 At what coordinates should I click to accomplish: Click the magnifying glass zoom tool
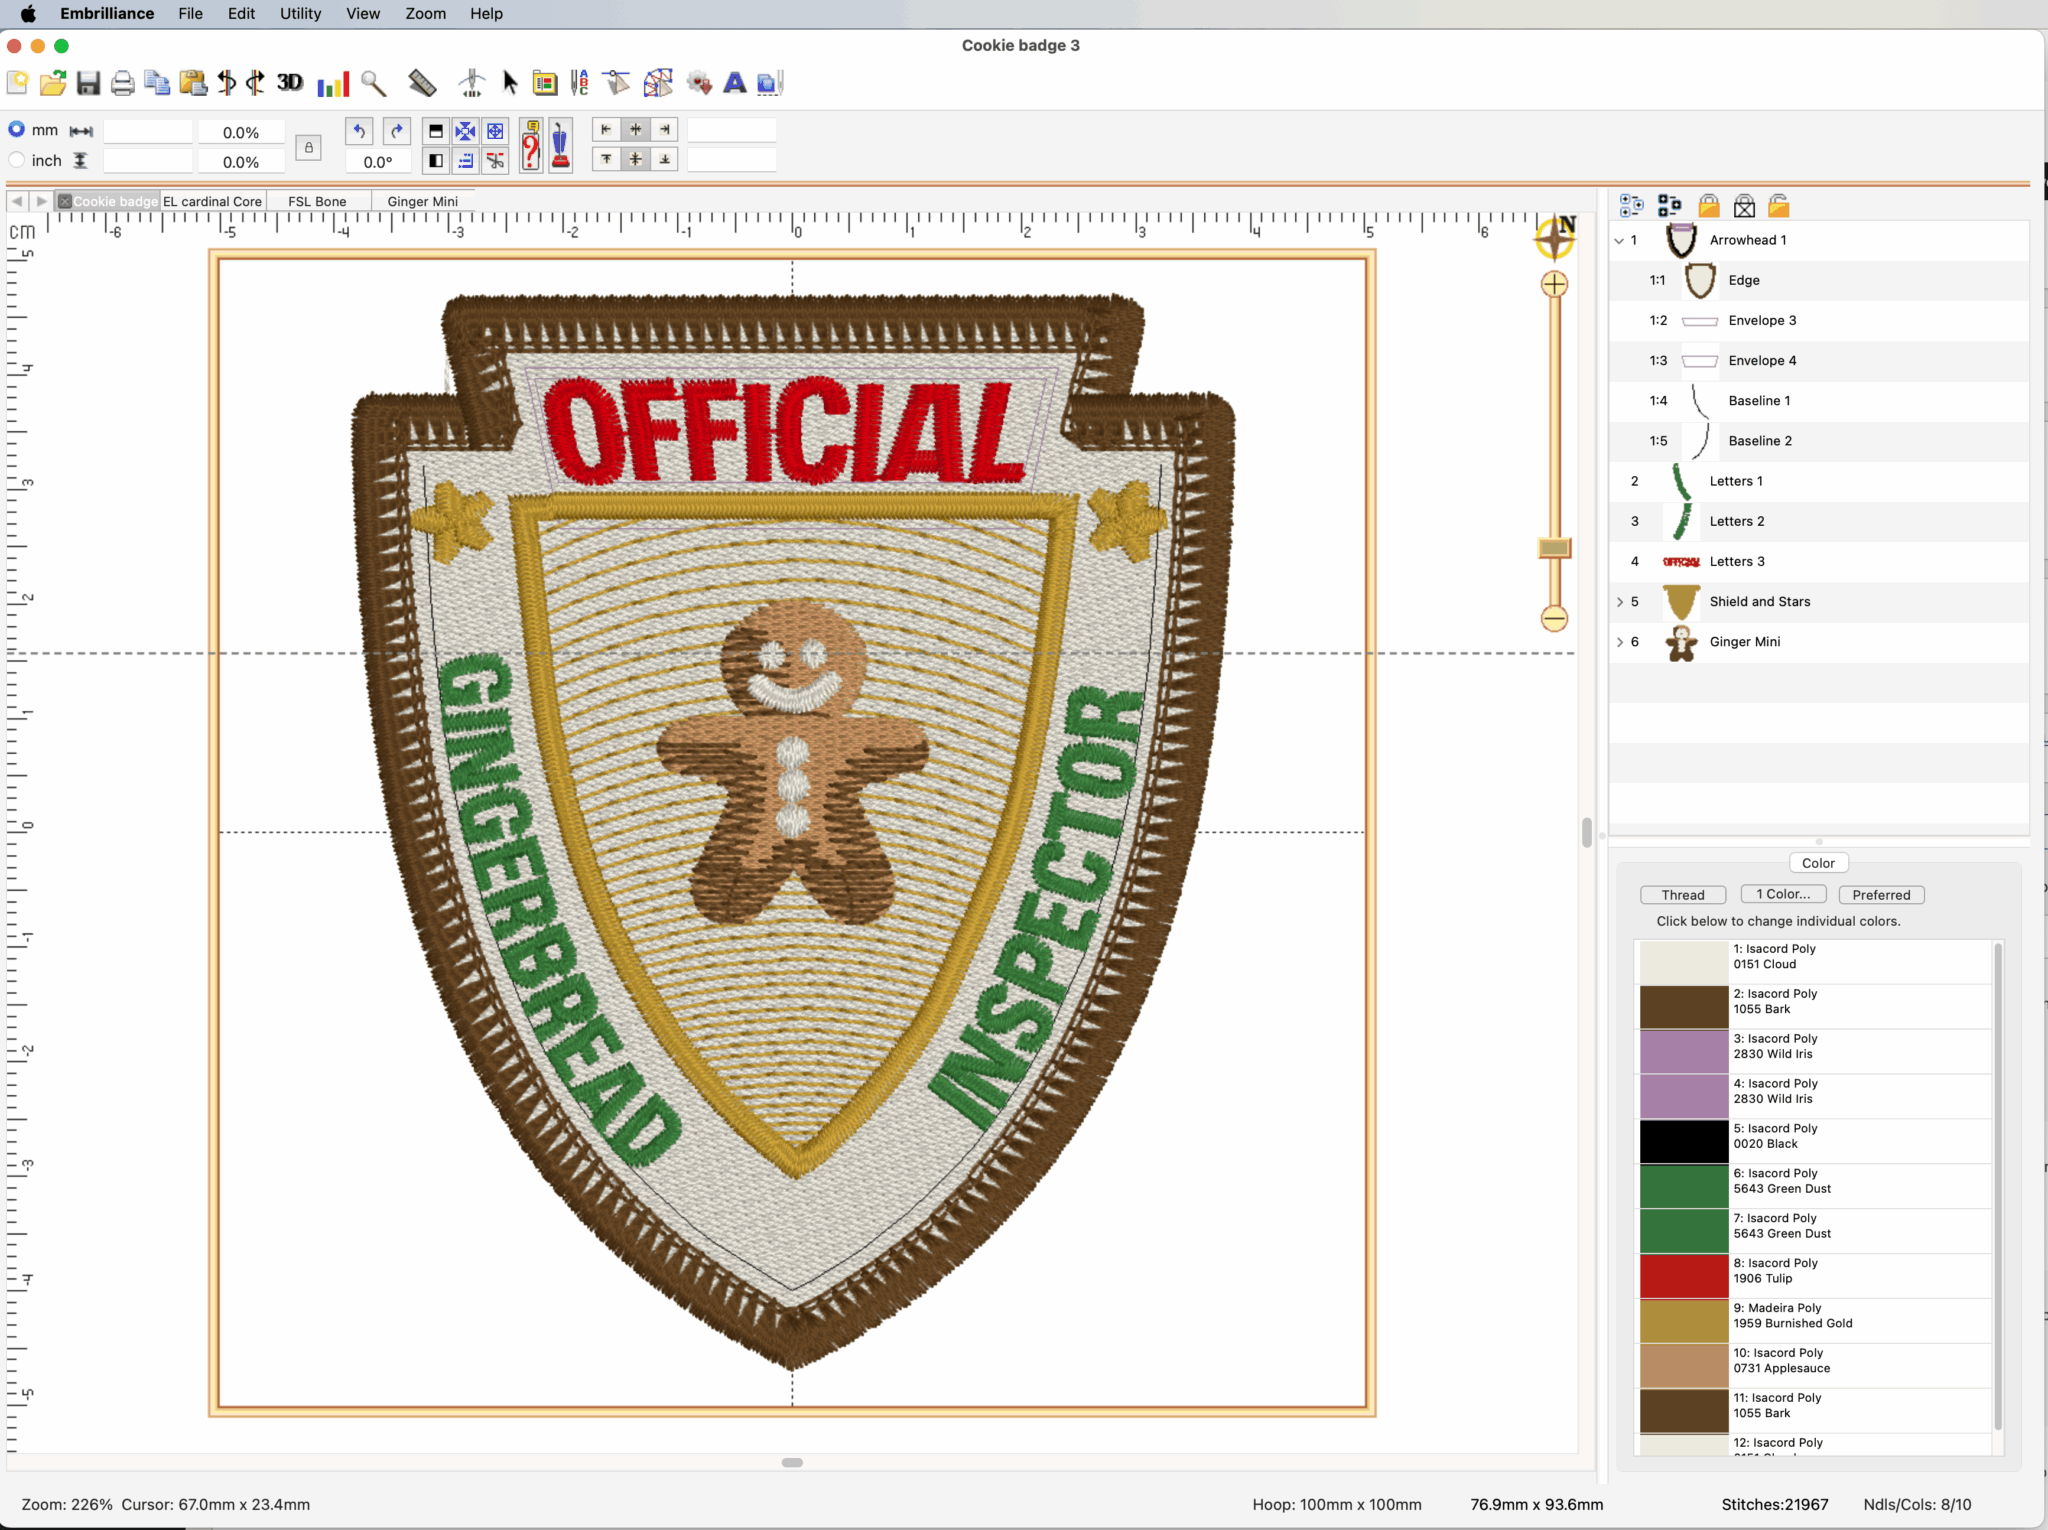tap(374, 84)
